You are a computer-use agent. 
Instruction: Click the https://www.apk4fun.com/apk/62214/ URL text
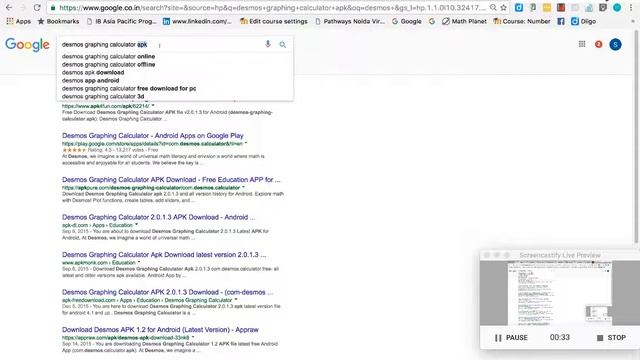[x=106, y=106]
